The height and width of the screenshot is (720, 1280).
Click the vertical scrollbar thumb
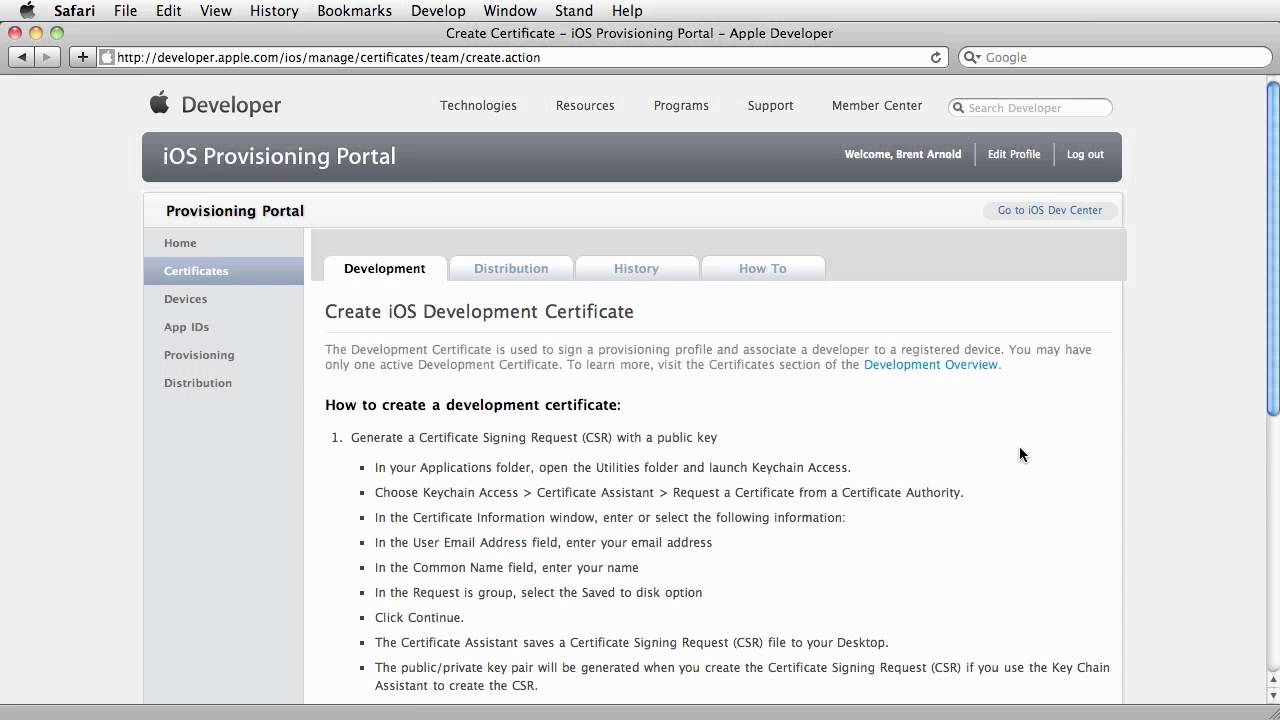1272,248
